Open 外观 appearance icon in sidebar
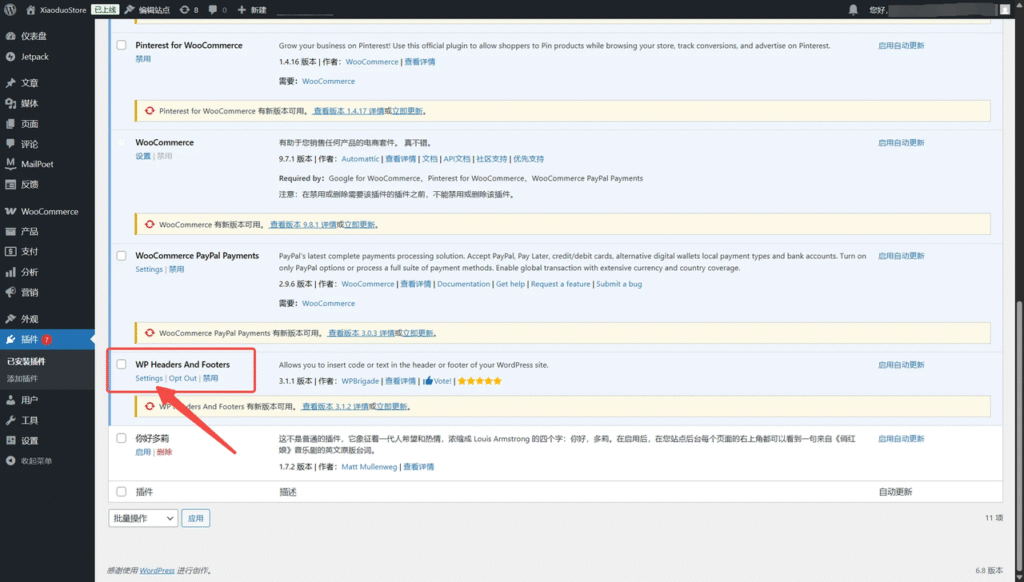Screen dimensions: 1024x582 coord(10,319)
